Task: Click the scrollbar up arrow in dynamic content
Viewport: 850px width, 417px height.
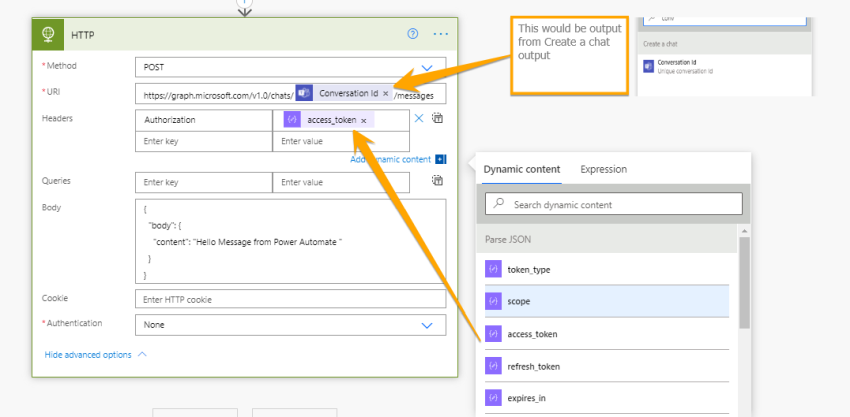Action: [744, 231]
